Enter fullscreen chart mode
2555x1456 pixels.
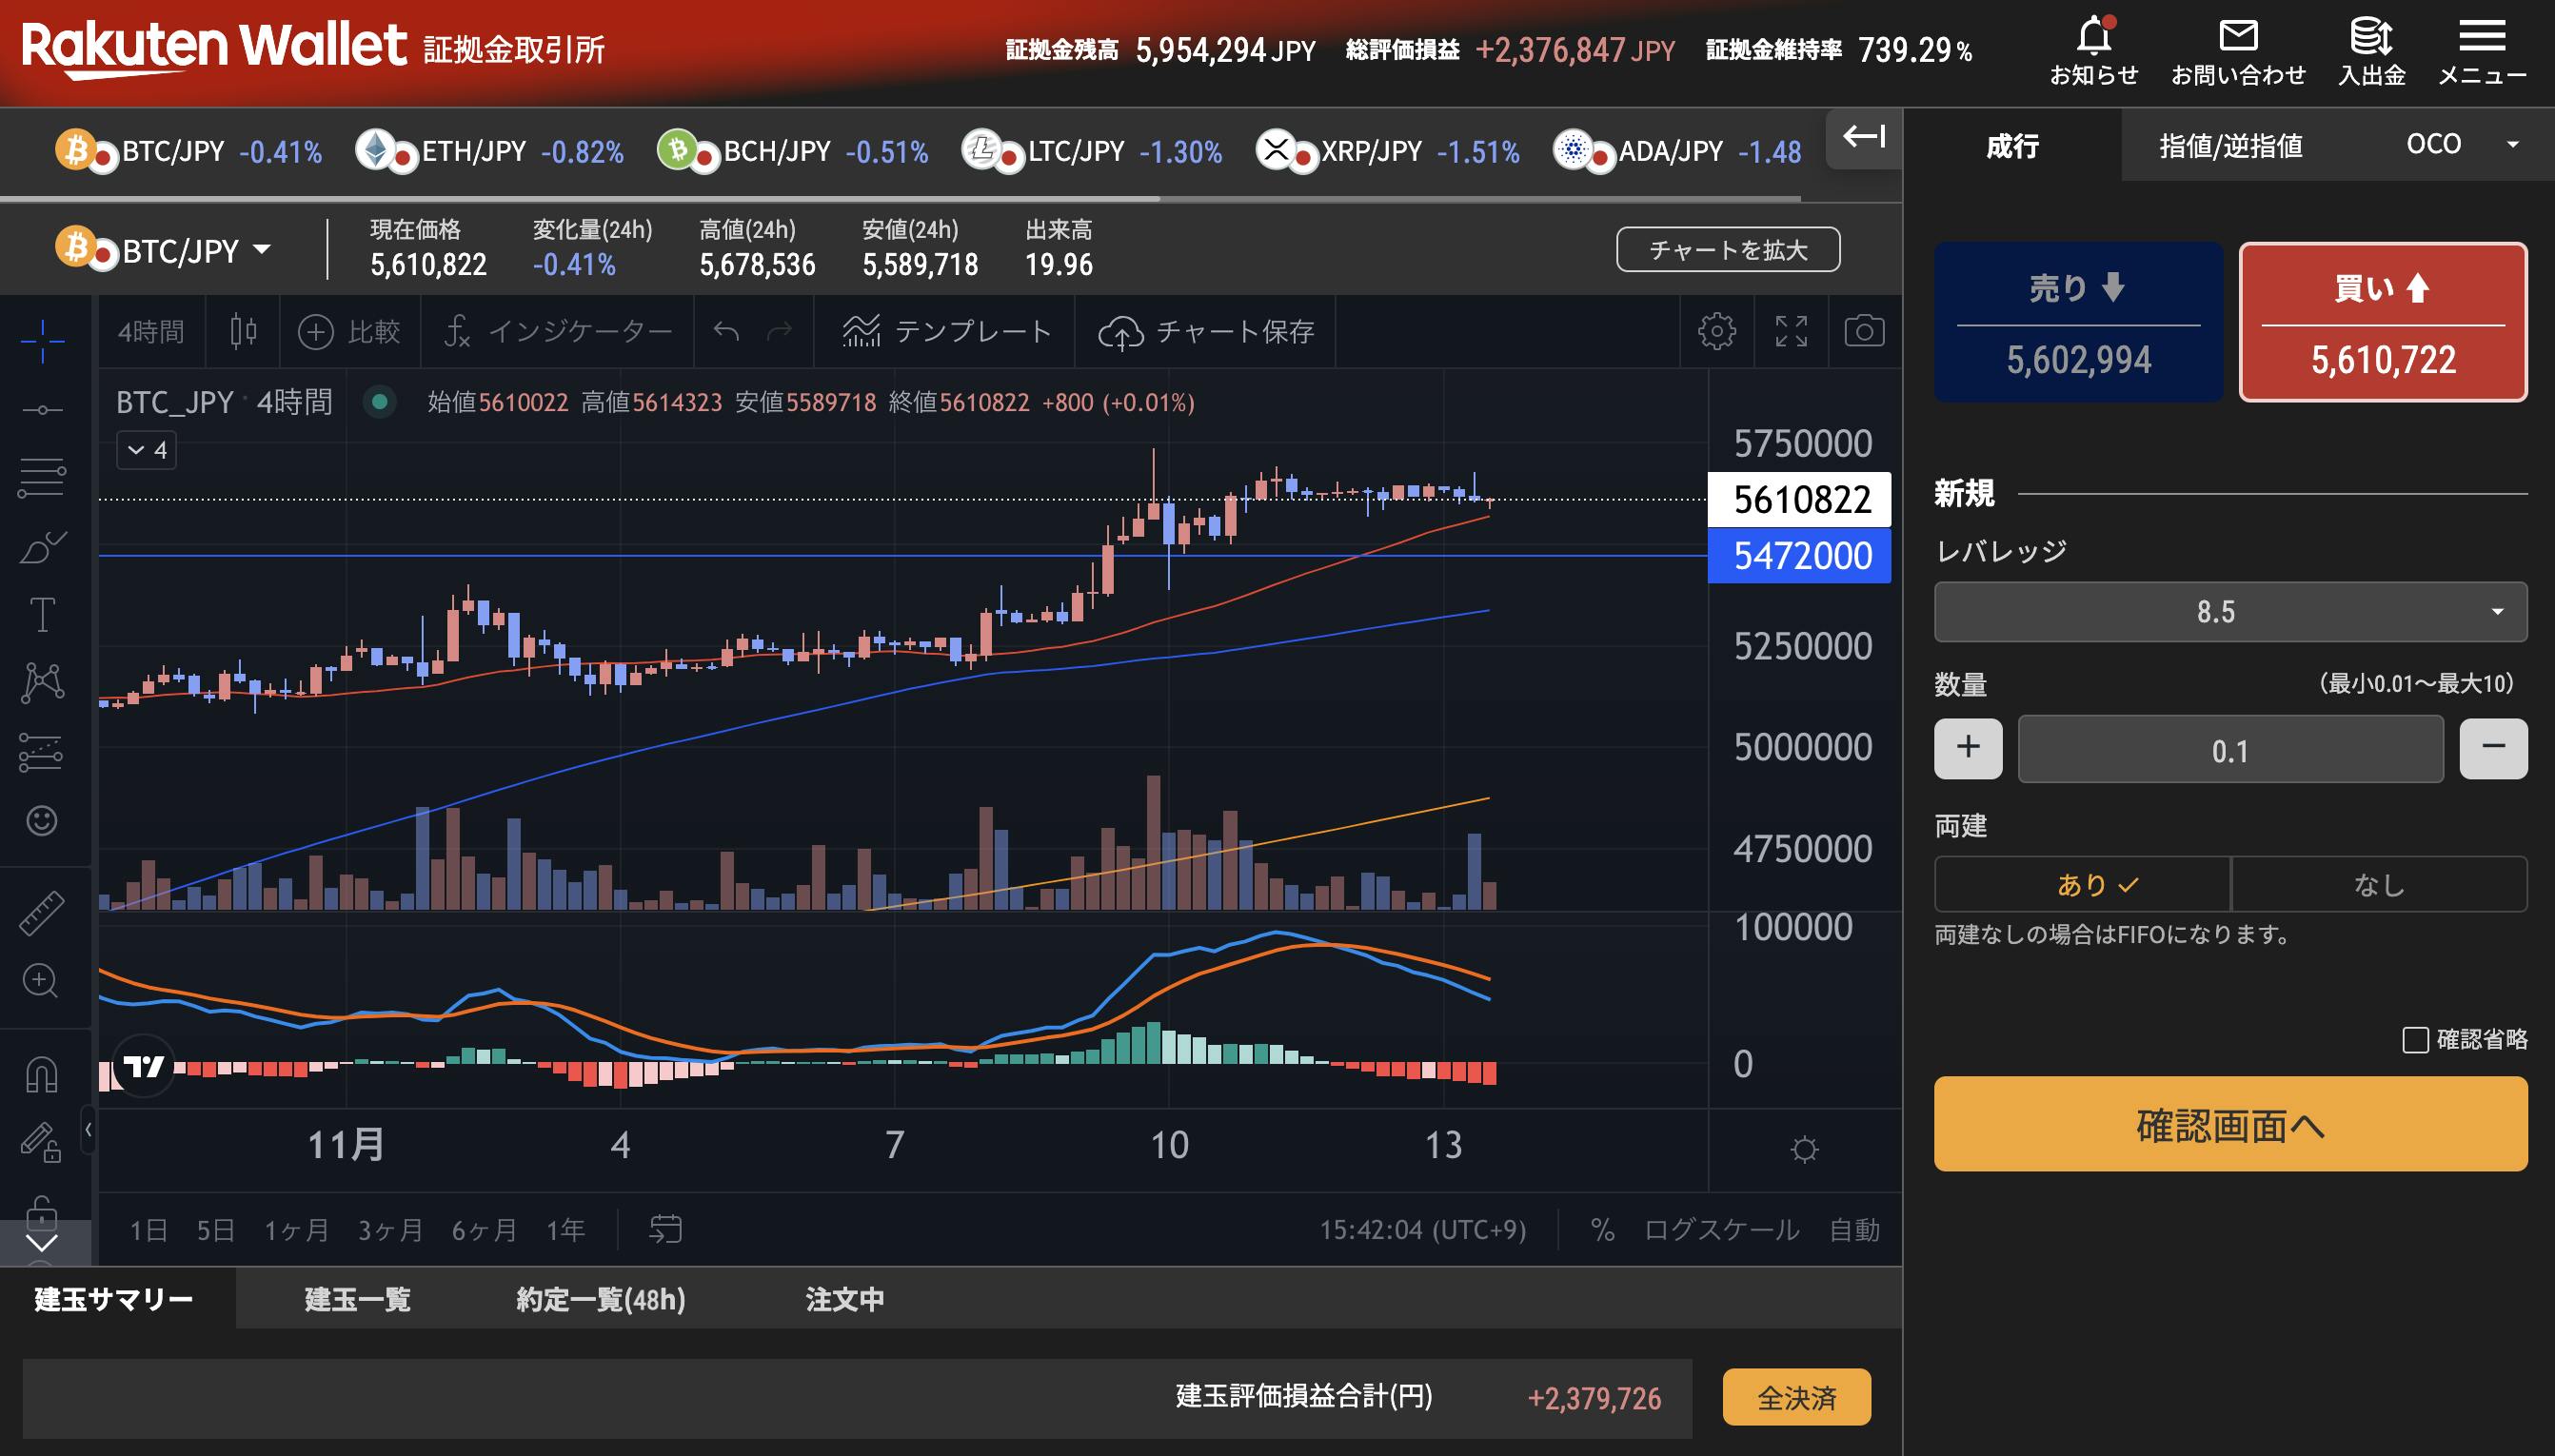pos(1791,331)
